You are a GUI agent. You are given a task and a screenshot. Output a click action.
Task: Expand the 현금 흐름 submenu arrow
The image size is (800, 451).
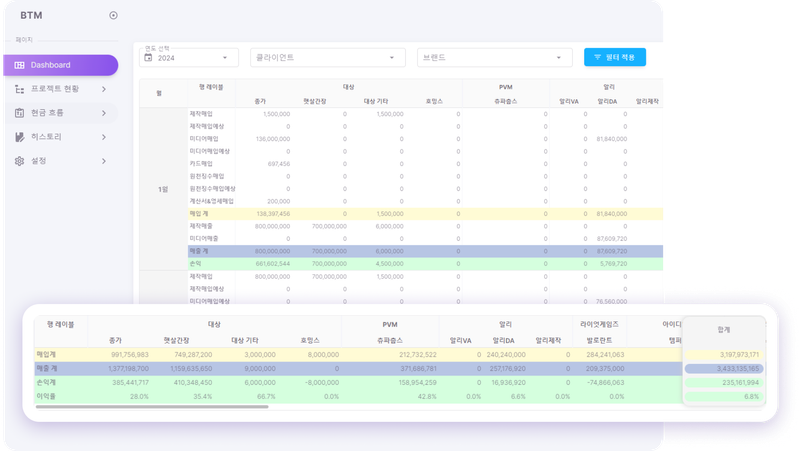(104, 113)
